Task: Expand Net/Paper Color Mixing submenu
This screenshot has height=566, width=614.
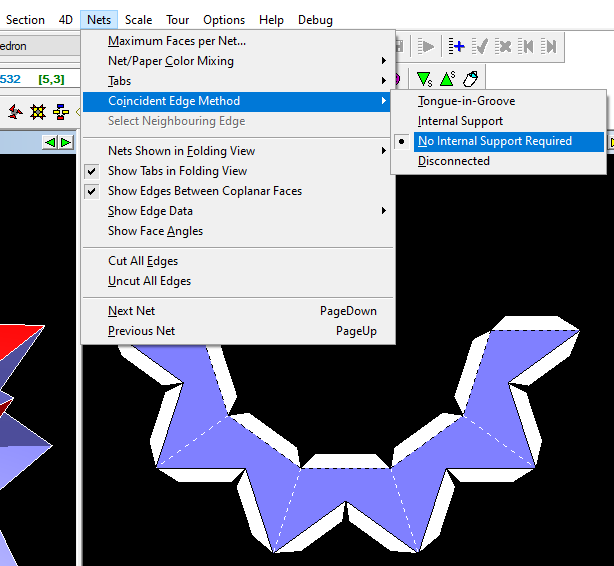Action: [x=238, y=61]
